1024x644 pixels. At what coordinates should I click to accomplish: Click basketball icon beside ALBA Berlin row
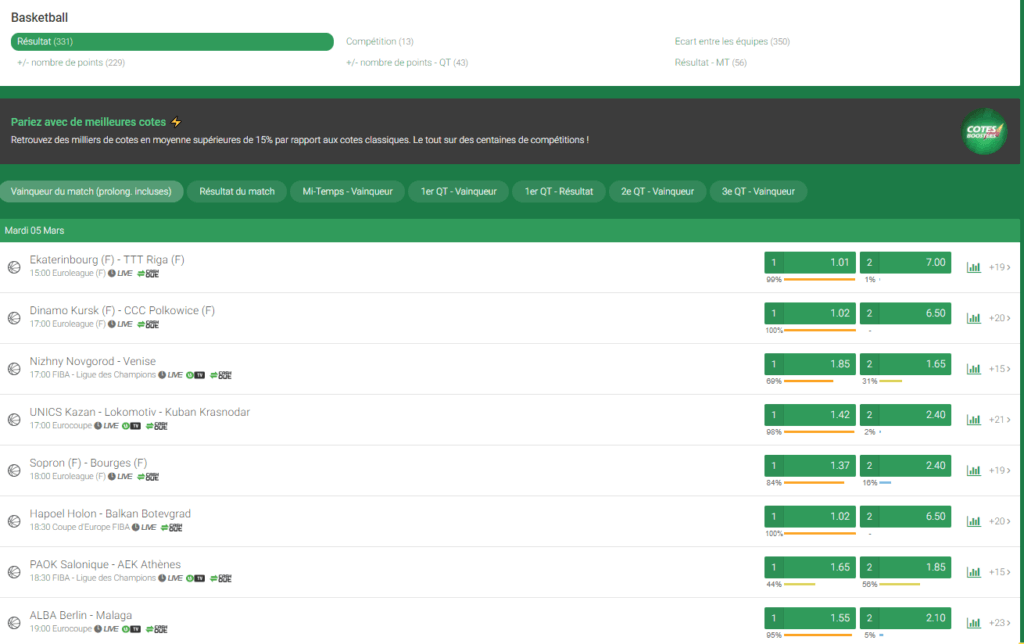tap(14, 623)
